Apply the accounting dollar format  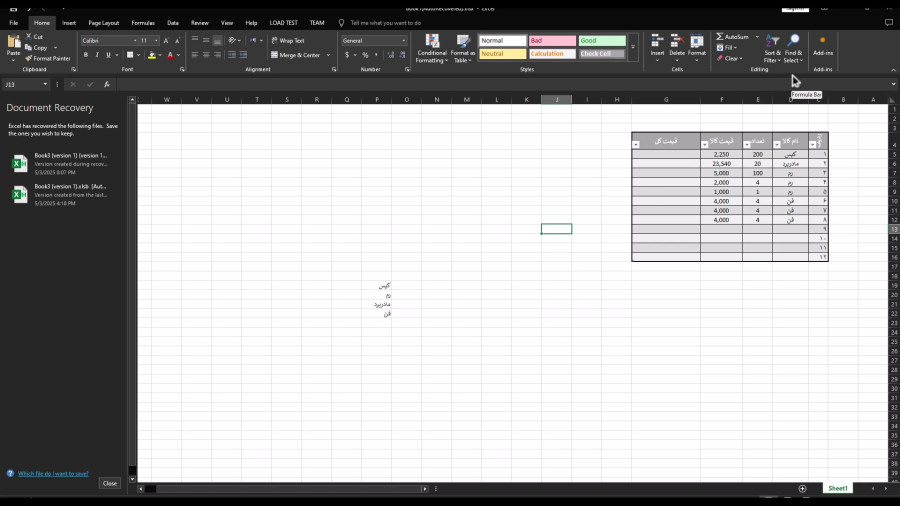click(347, 55)
